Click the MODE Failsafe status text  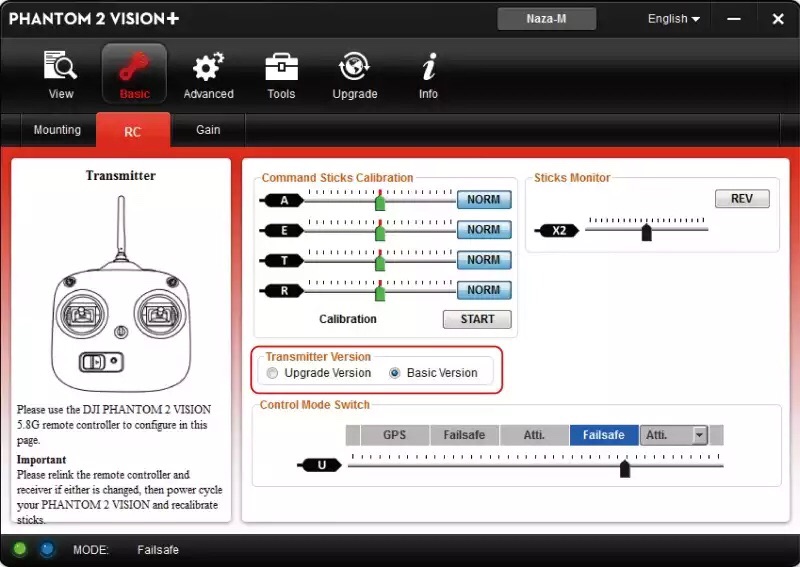[126, 550]
